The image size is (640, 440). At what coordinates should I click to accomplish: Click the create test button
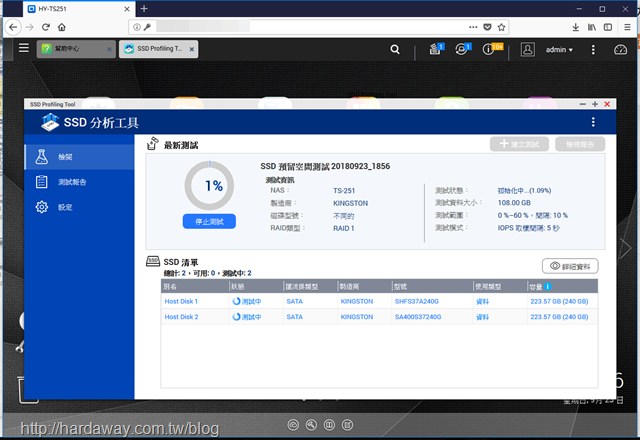pyautogui.click(x=519, y=144)
